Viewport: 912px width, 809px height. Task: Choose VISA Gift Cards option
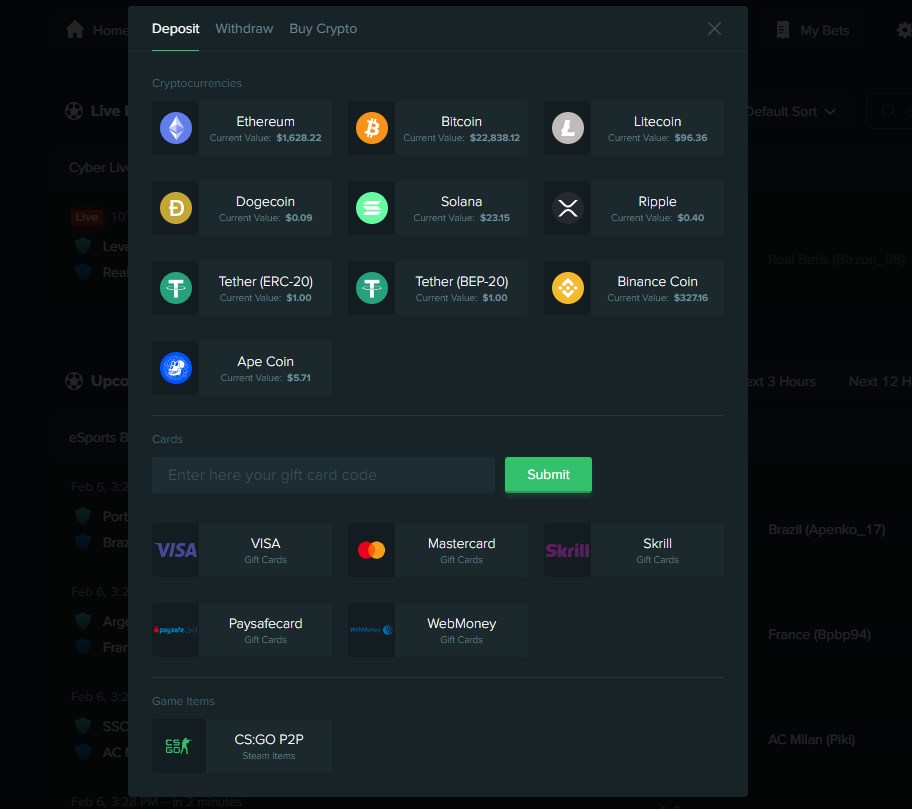pos(242,550)
